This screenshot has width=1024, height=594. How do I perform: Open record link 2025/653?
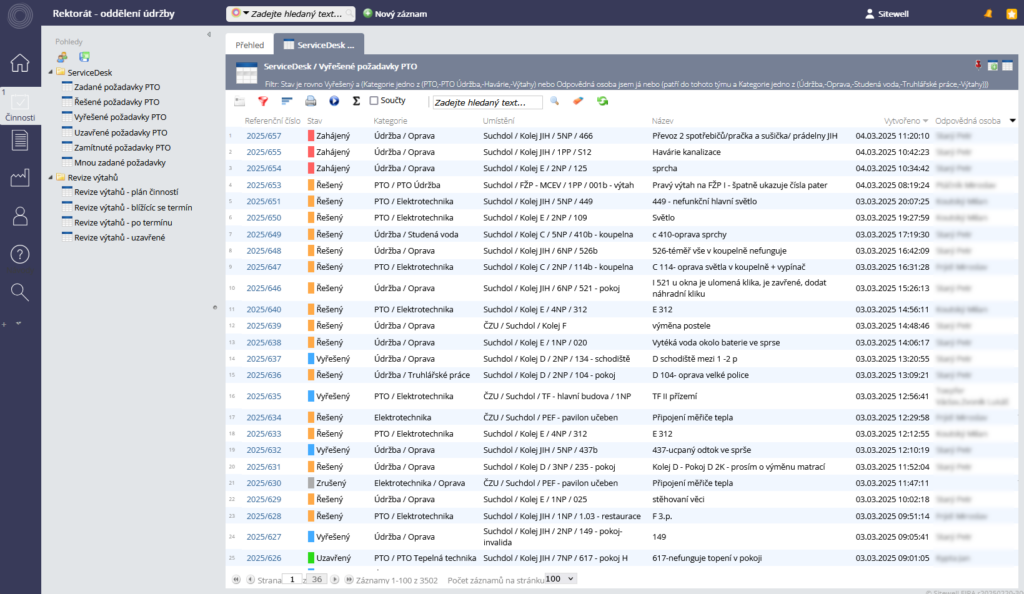point(264,185)
